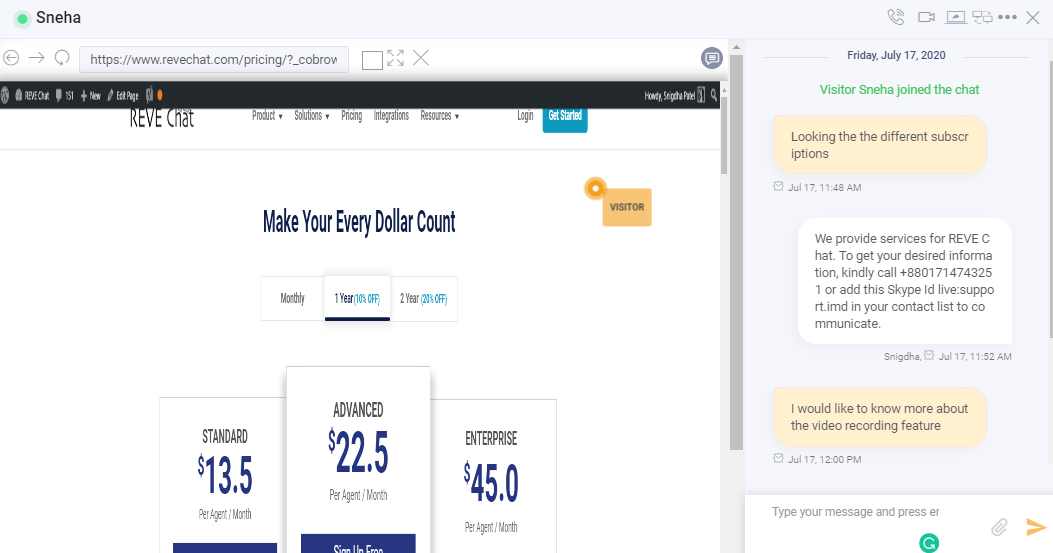Go forward in the co-browse browser
The image size is (1053, 553).
[36, 58]
